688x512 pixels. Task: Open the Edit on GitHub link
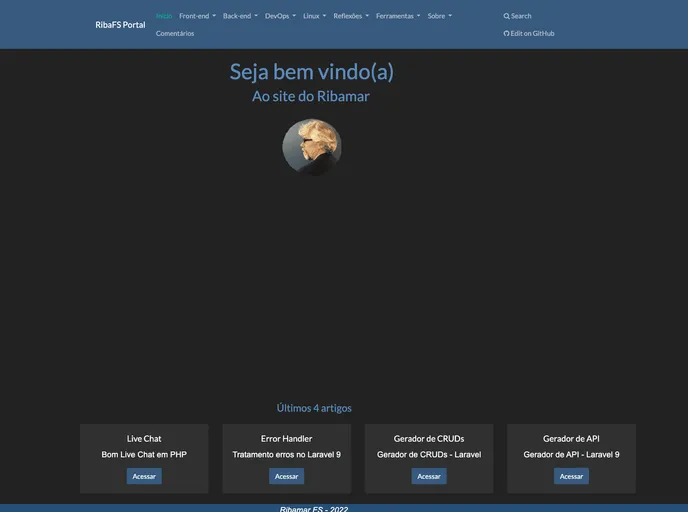529,33
